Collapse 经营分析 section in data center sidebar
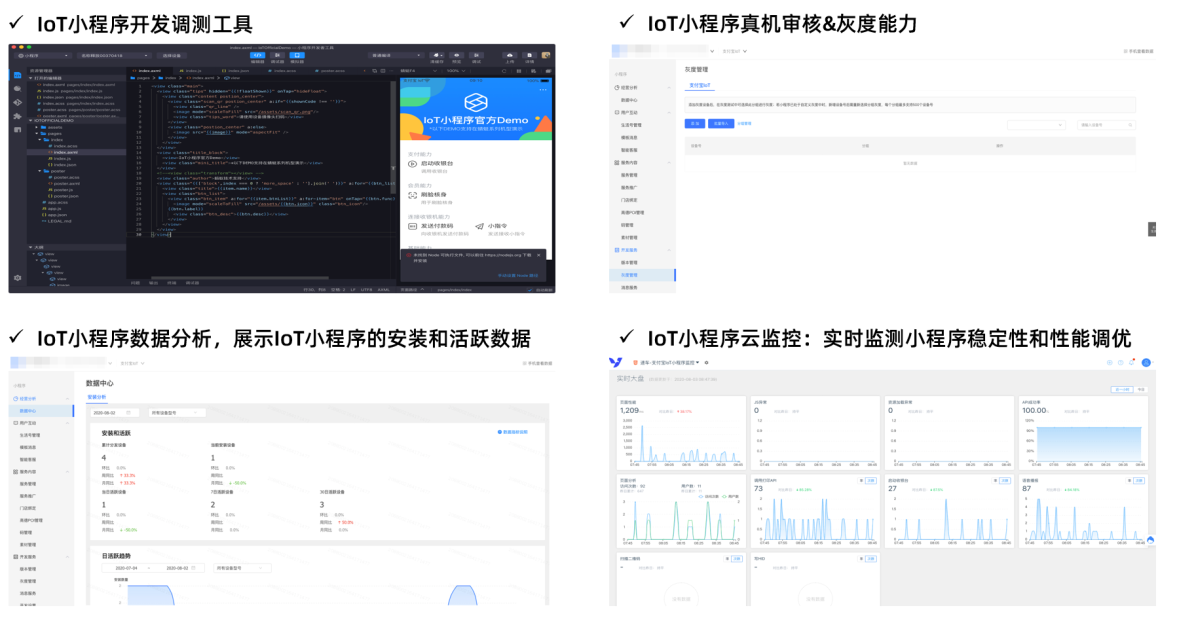This screenshot has width=1177, height=629. (67, 399)
